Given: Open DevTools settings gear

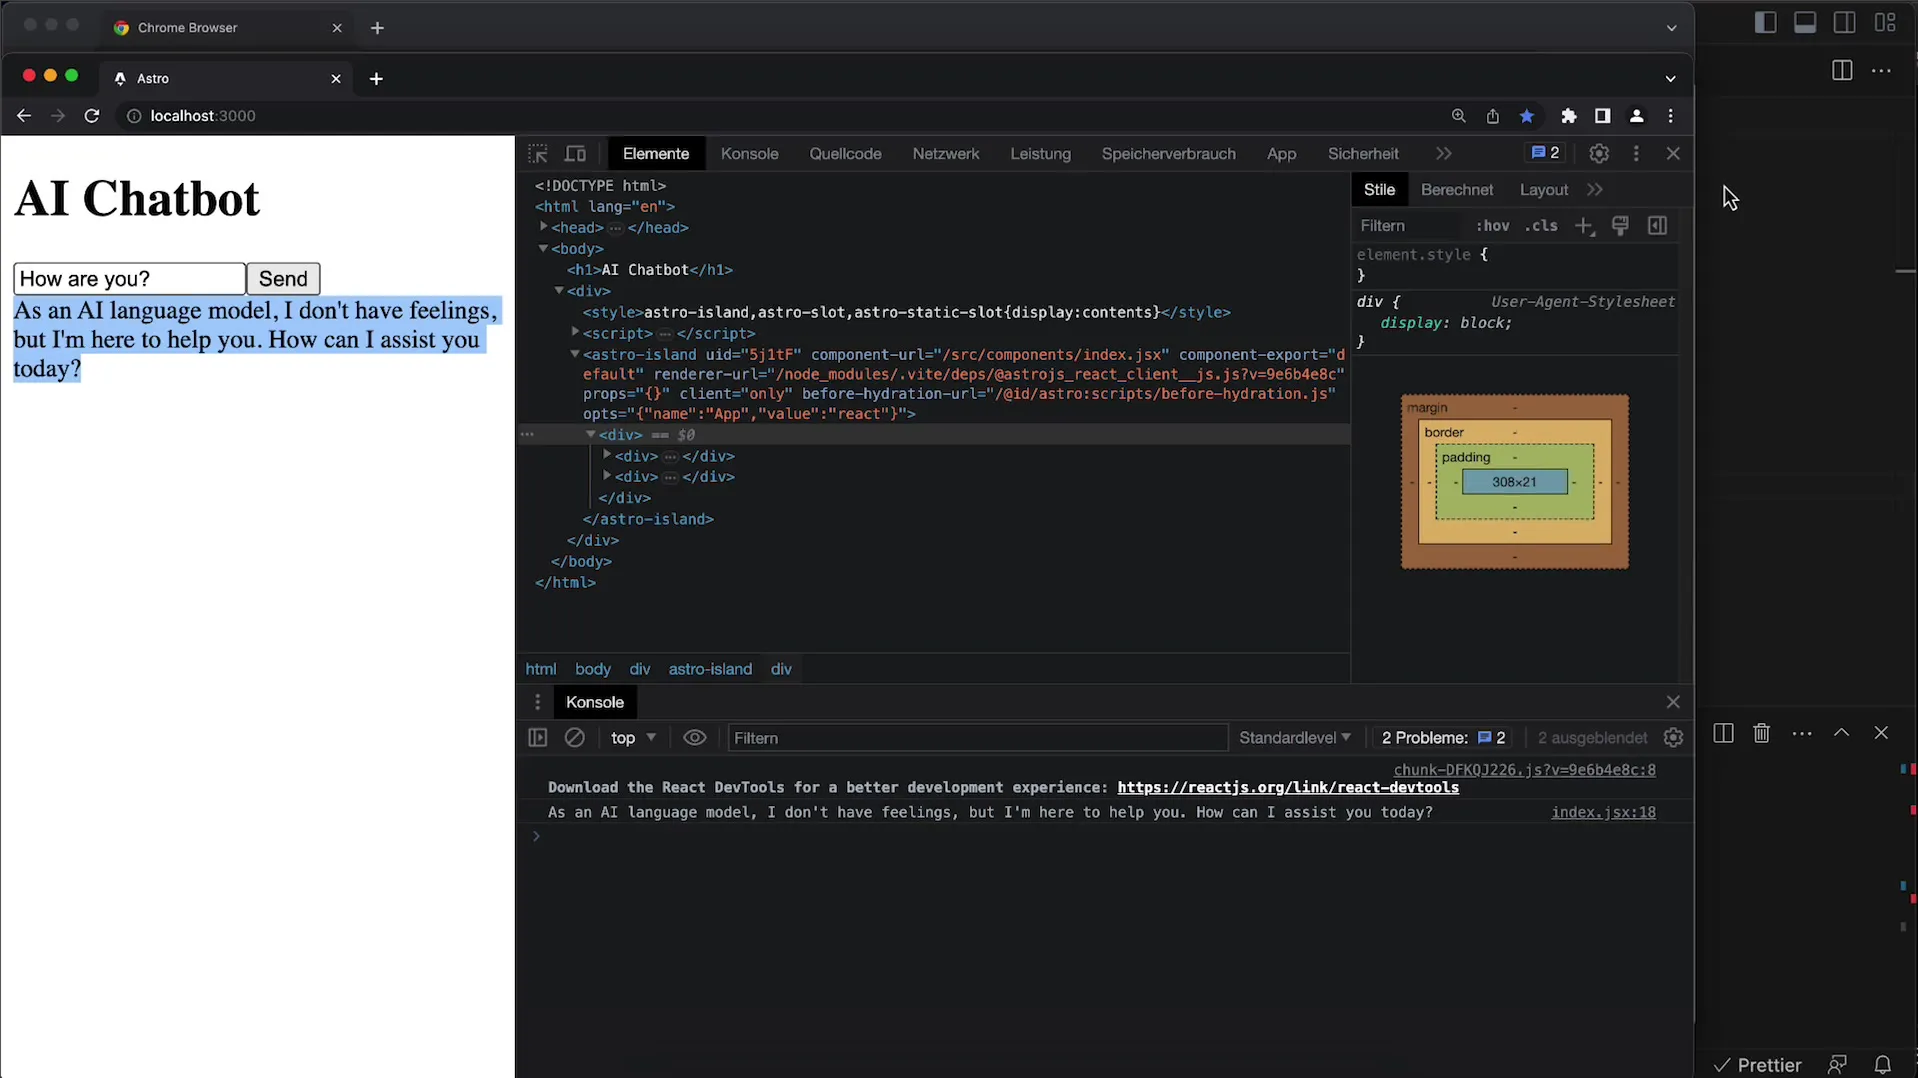Looking at the screenshot, I should click(1599, 154).
